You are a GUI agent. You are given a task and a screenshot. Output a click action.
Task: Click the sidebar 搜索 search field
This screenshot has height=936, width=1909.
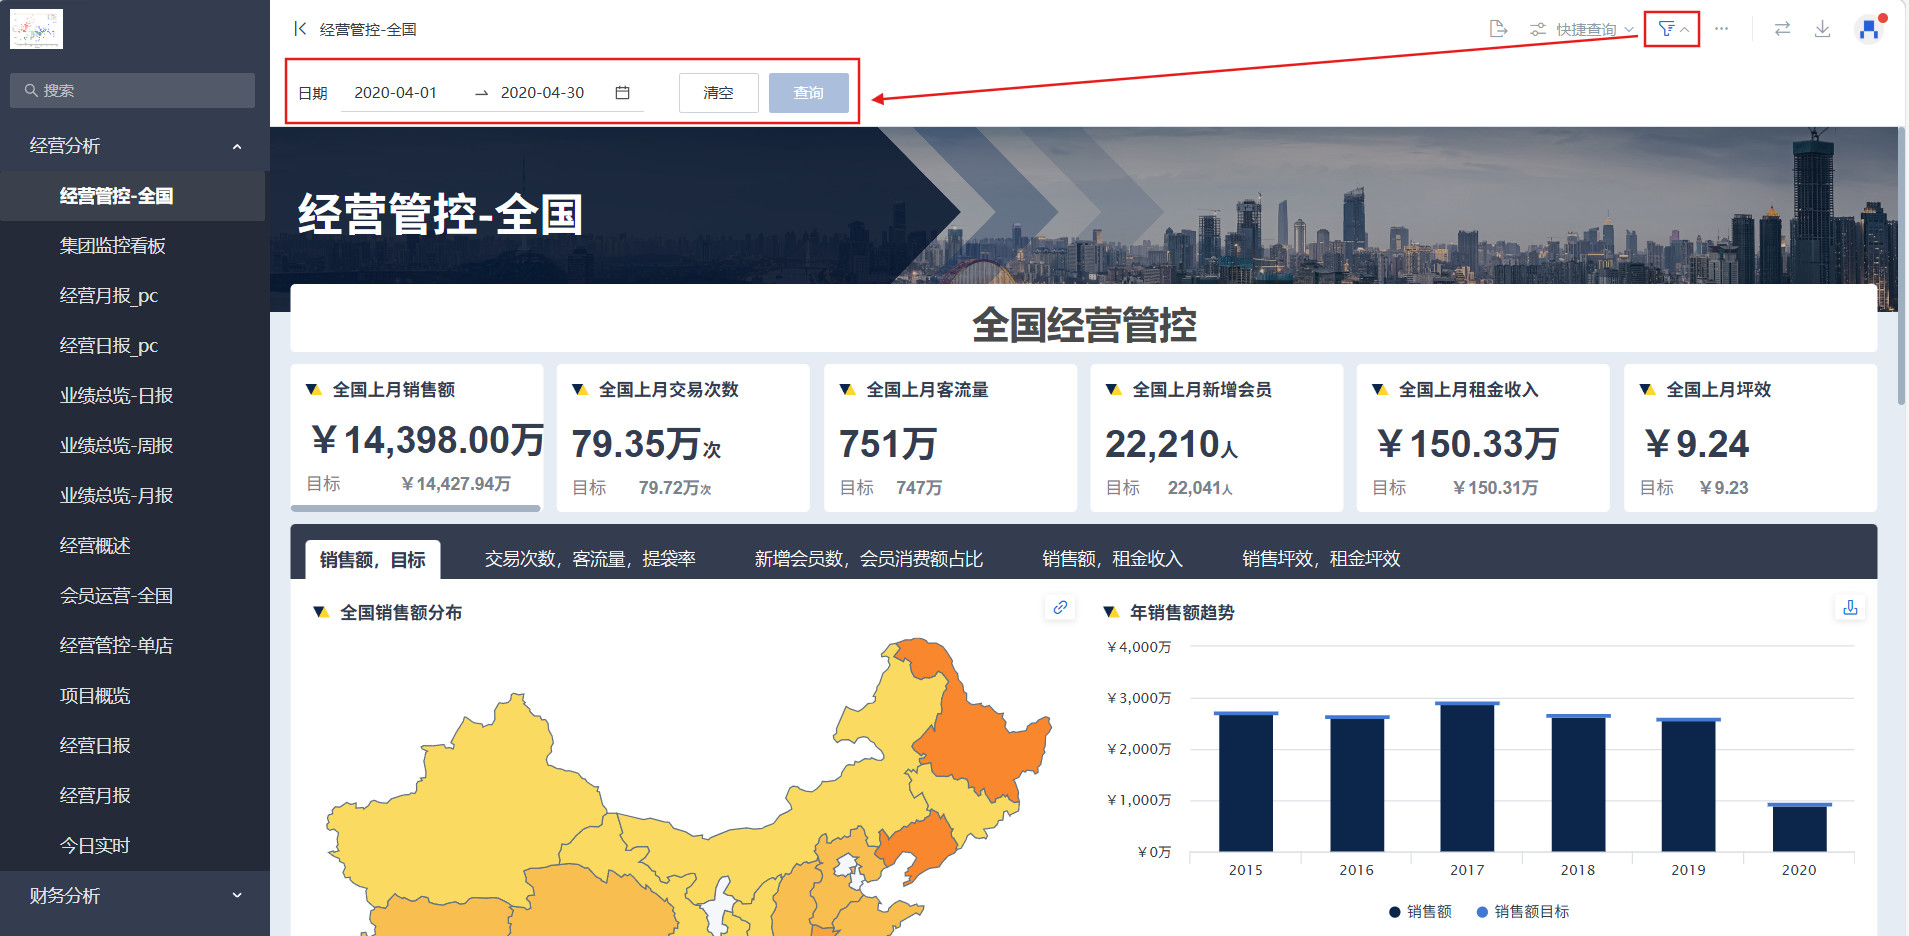[132, 90]
